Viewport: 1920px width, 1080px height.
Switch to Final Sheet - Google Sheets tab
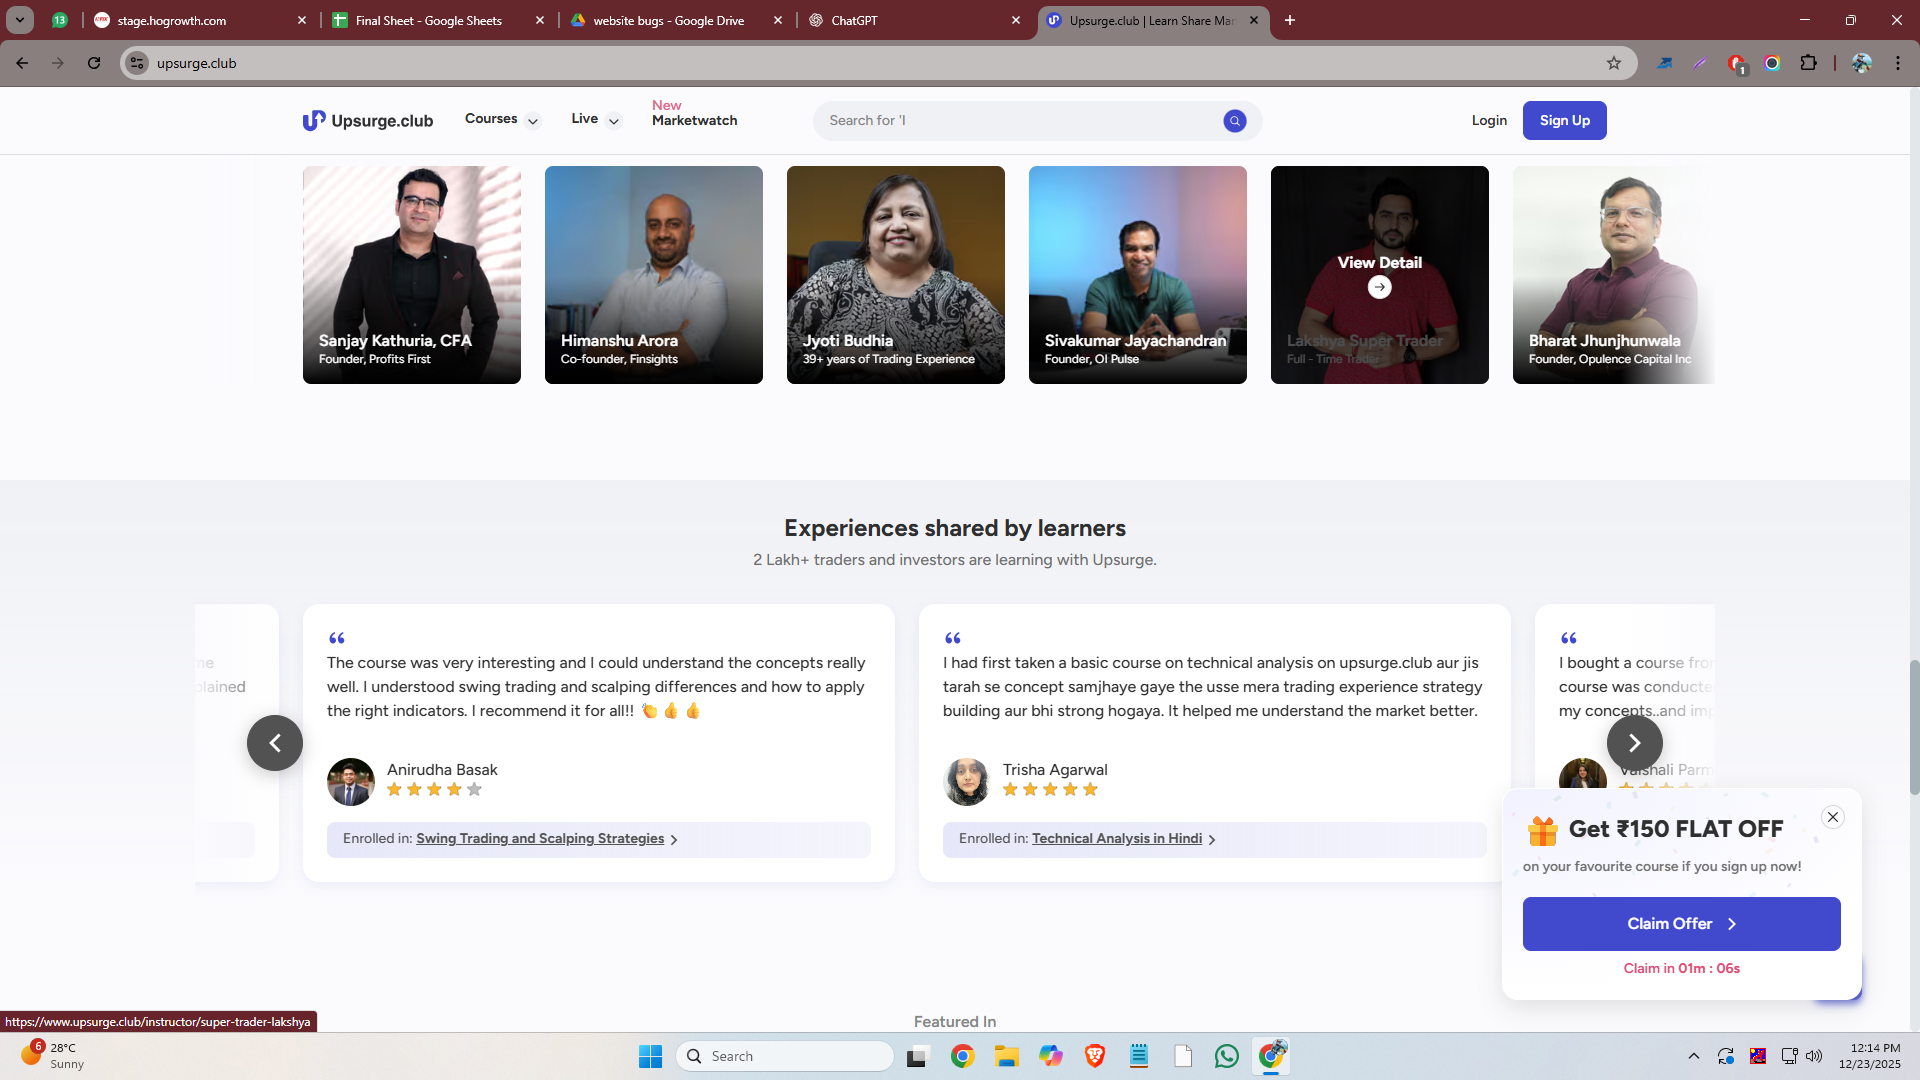pos(429,20)
